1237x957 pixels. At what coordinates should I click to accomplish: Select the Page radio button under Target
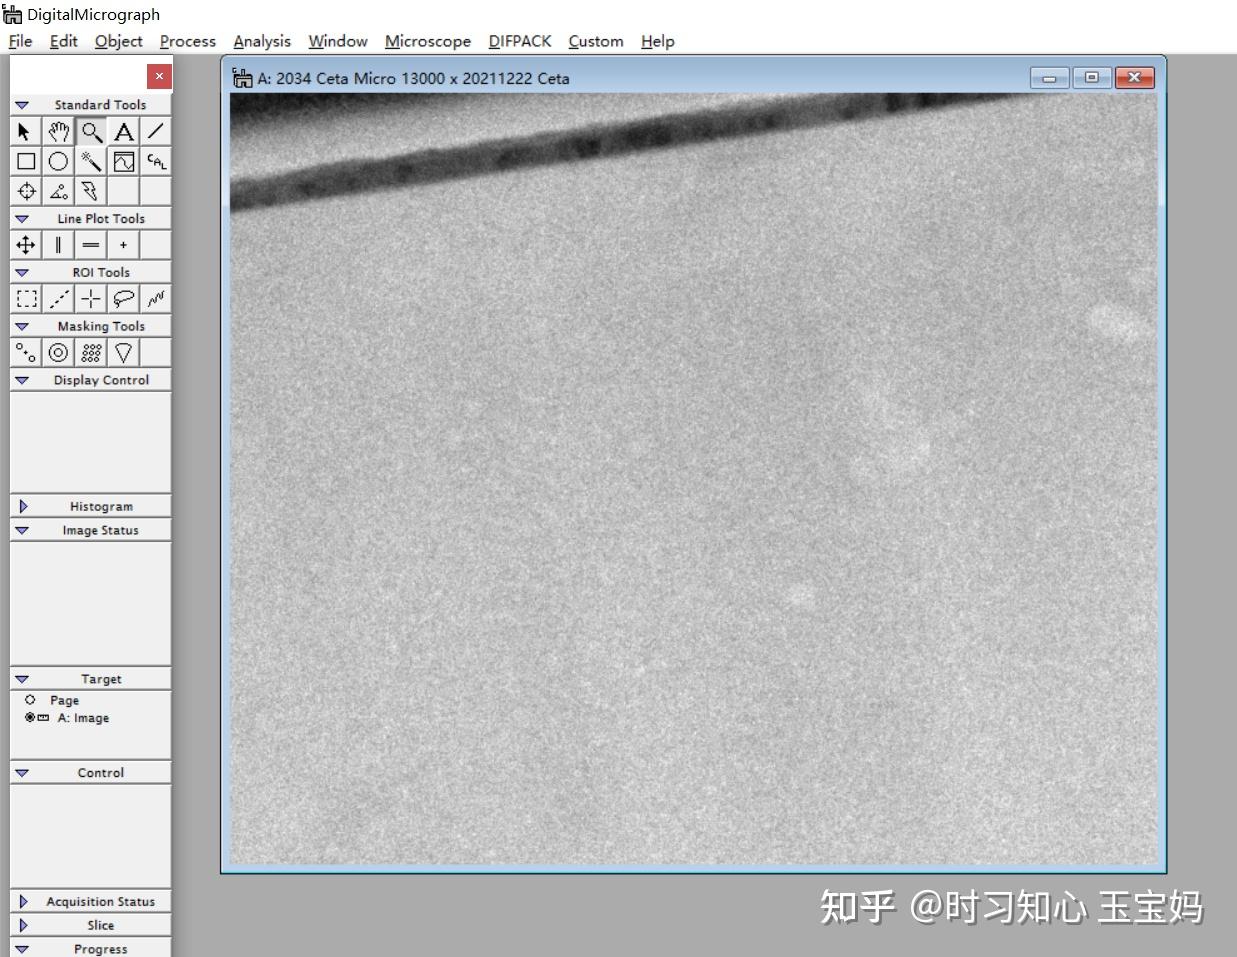[31, 700]
